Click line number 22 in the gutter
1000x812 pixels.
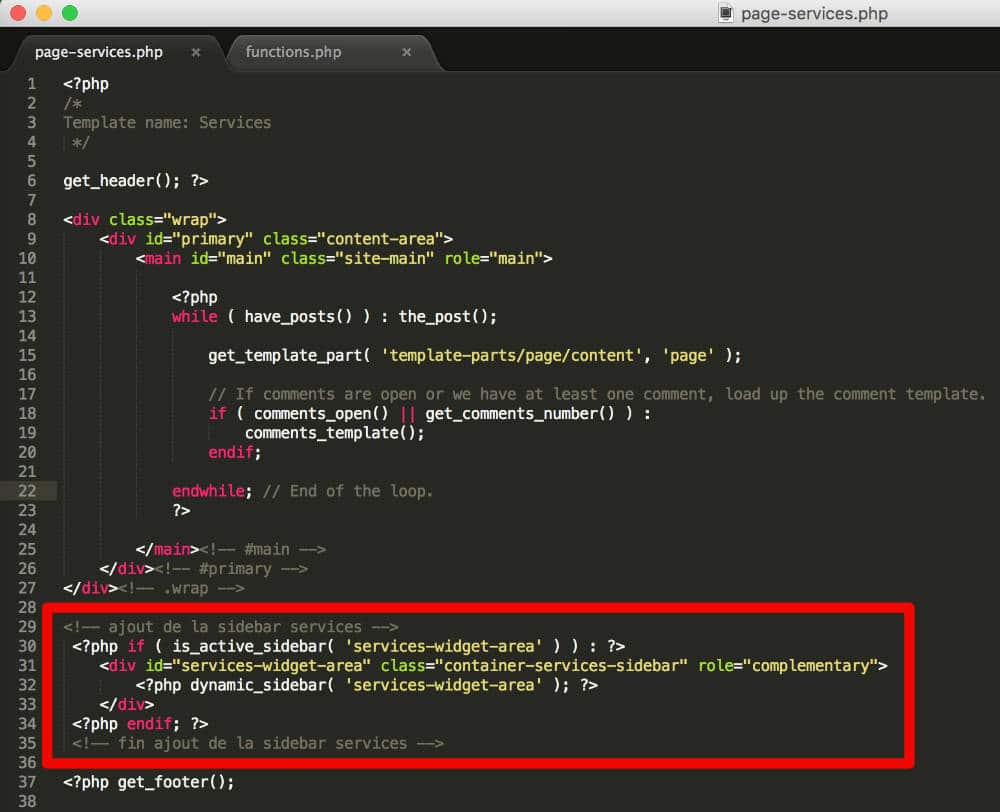tap(31, 491)
